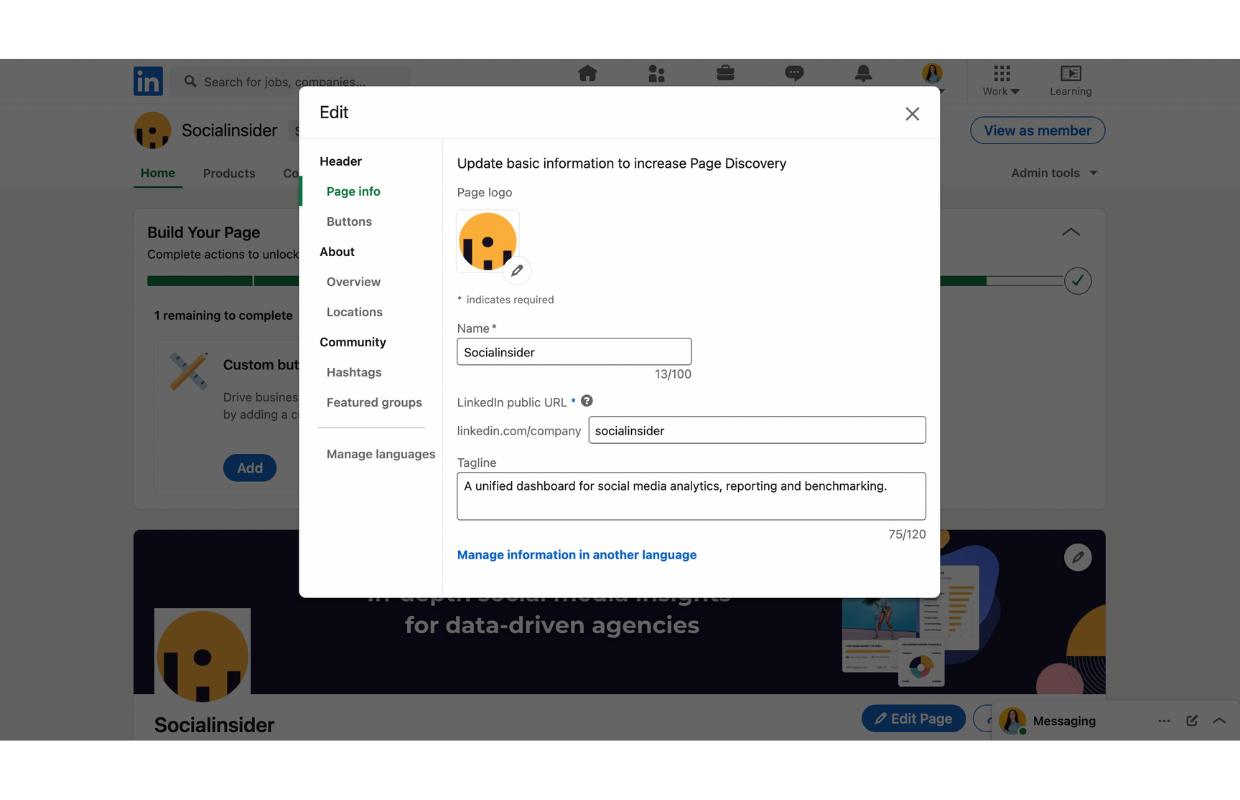Open the My Network people icon
1240x800 pixels.
[656, 73]
